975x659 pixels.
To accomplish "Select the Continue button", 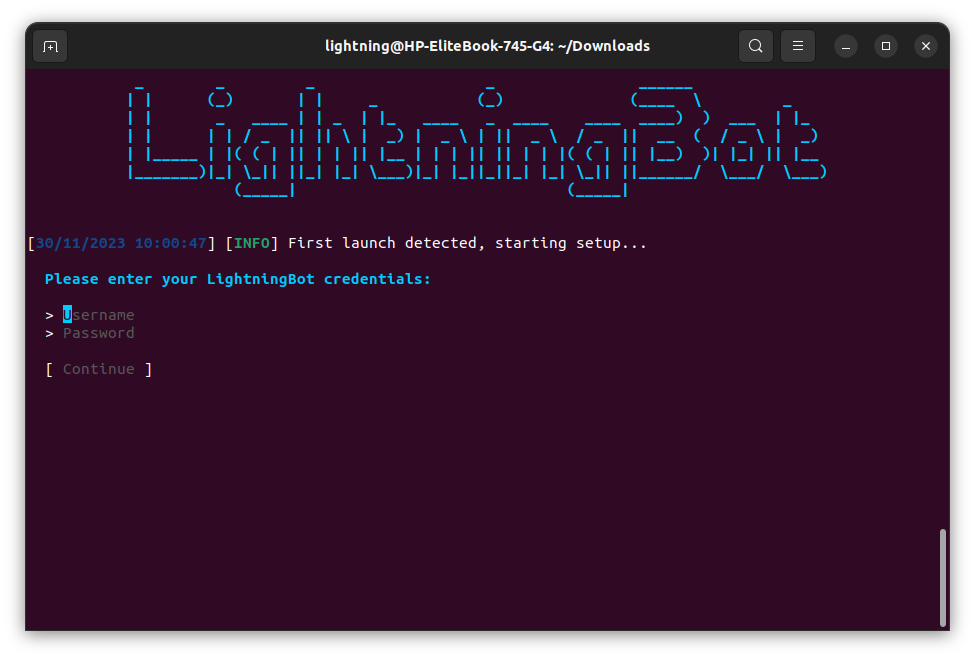I will (98, 368).
